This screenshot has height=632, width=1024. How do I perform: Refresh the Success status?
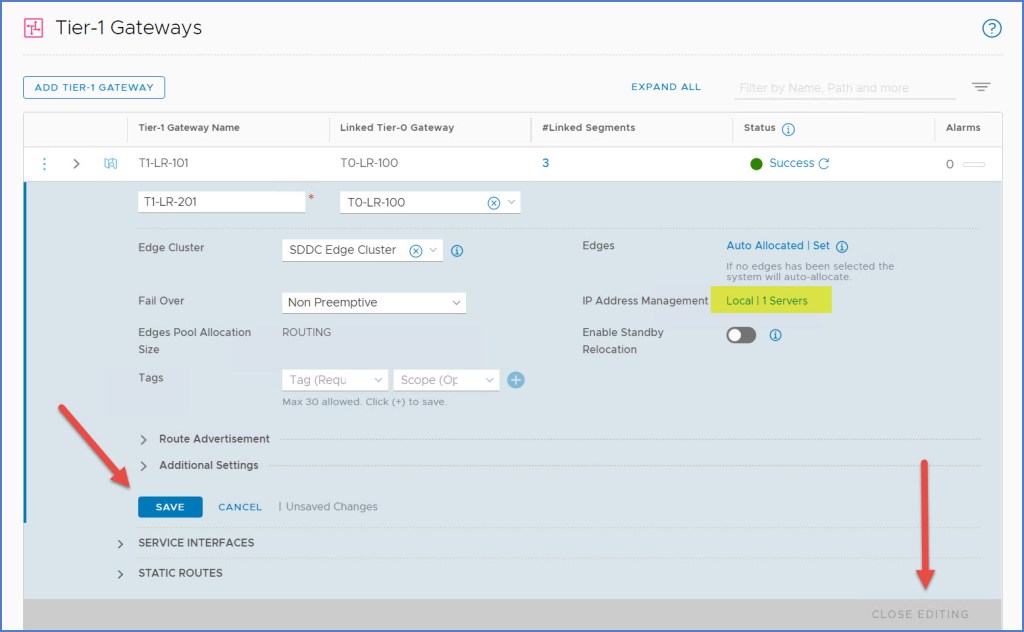[x=824, y=164]
